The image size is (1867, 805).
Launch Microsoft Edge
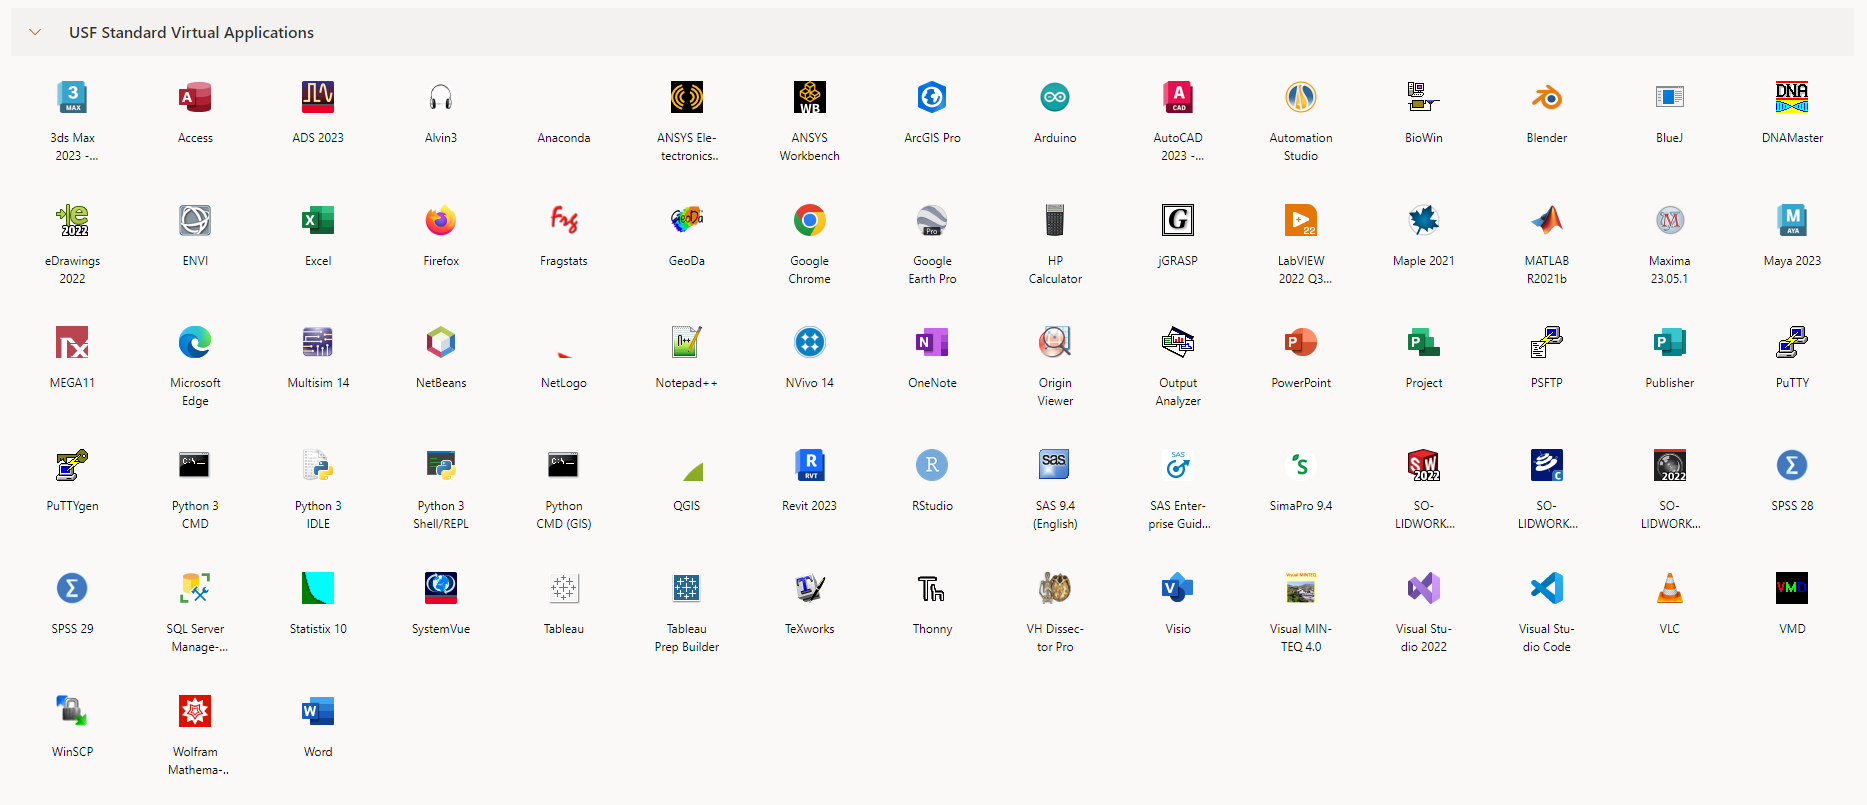(195, 343)
